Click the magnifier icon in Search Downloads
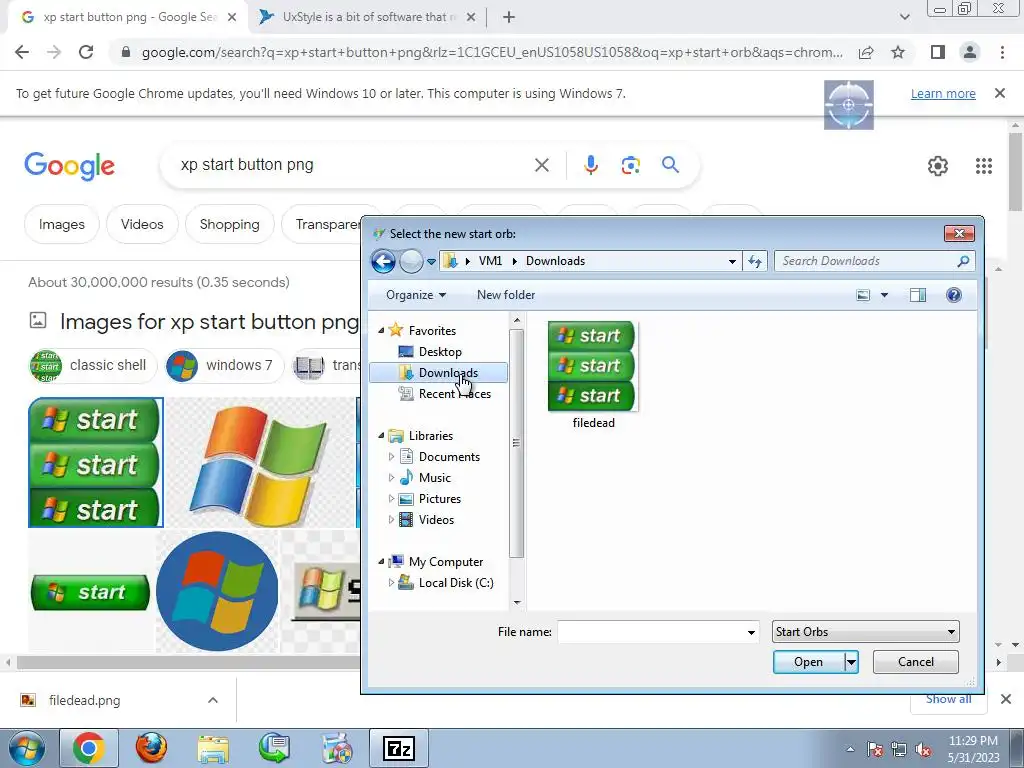 click(963, 261)
